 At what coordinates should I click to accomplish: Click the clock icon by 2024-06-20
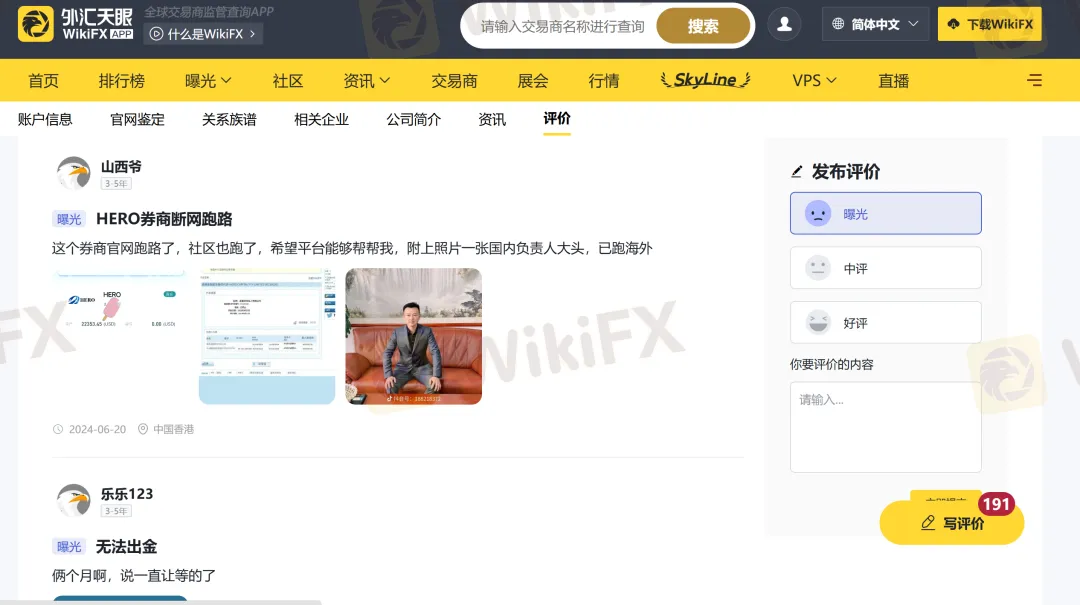(x=58, y=429)
